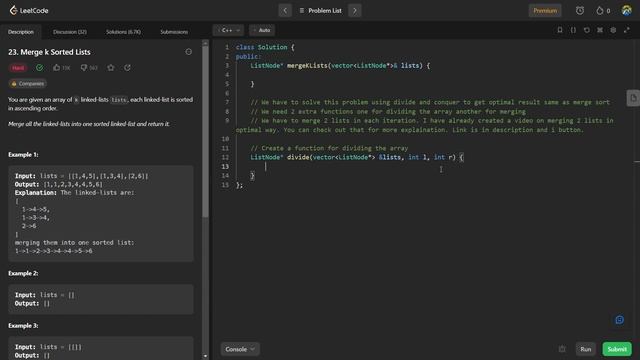
Task: Click the Run button
Action: click(585, 349)
